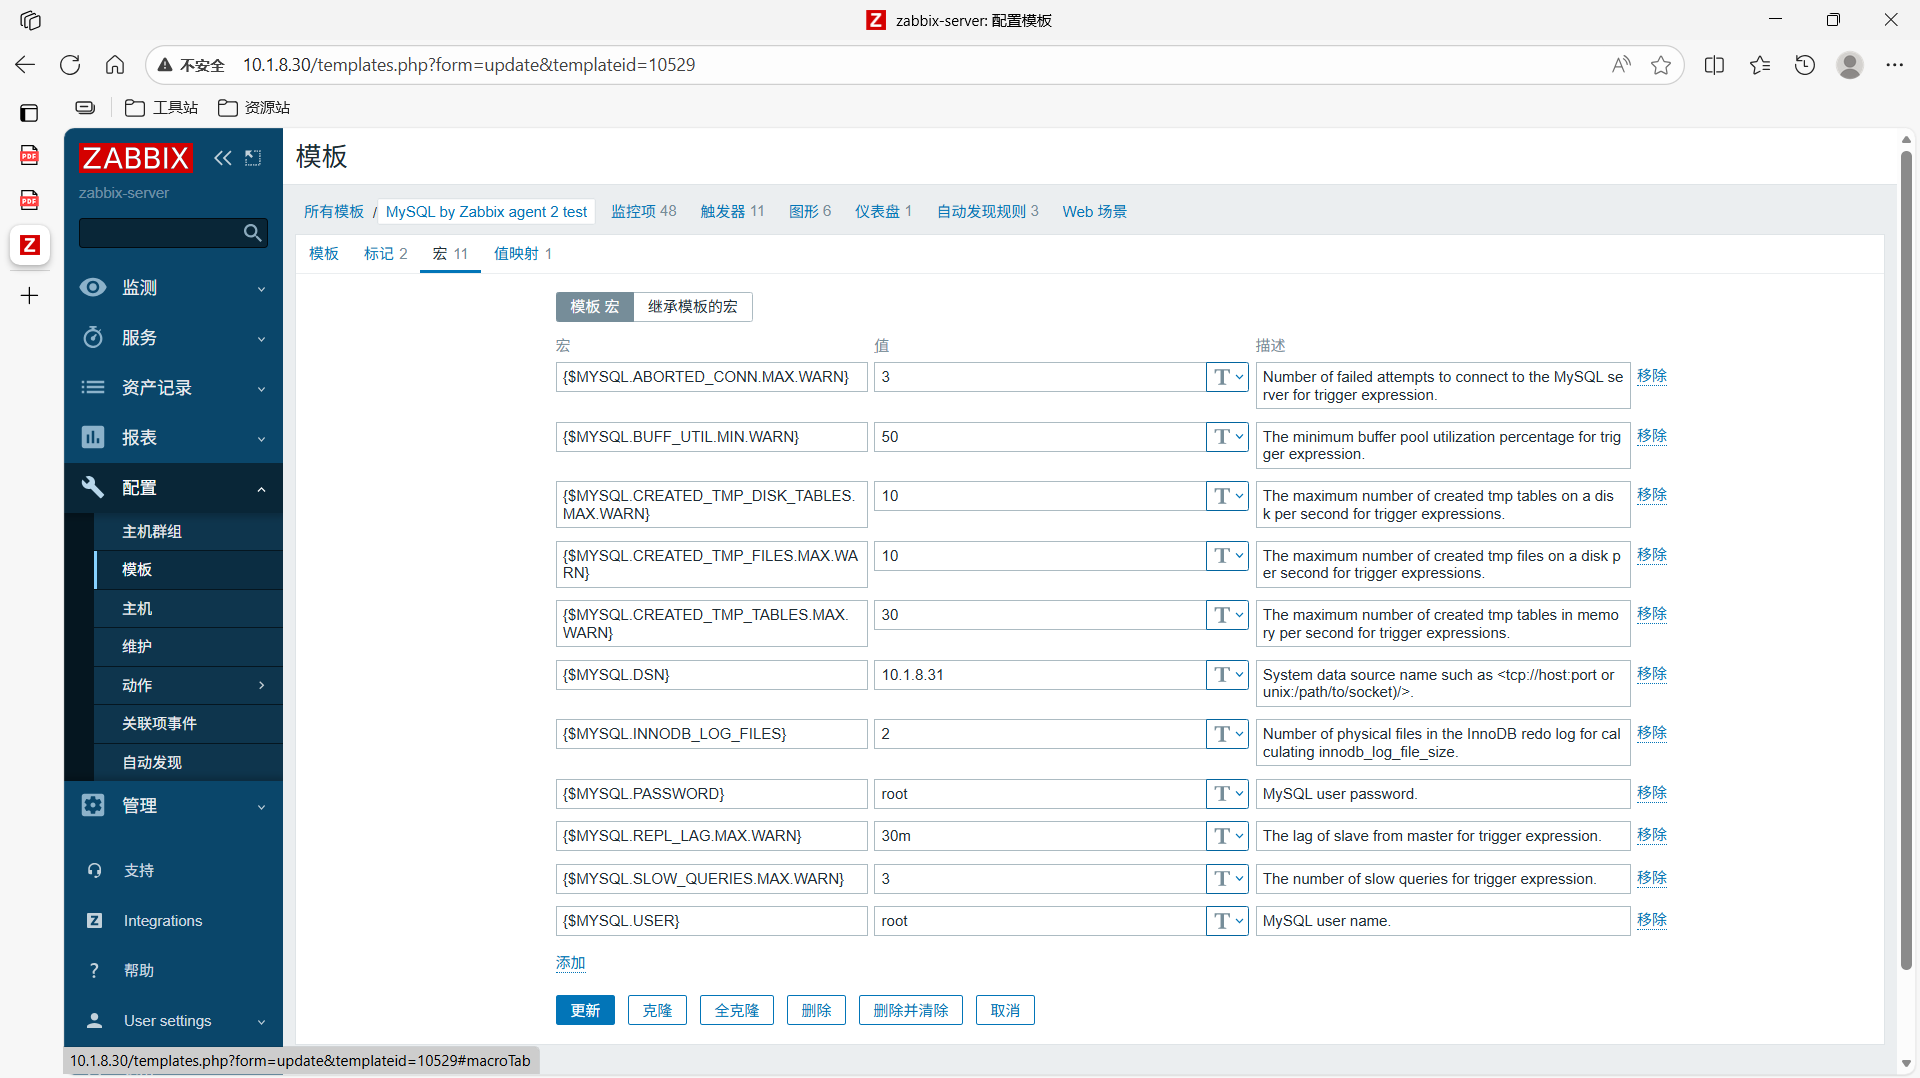The height and width of the screenshot is (1078, 1920).
Task: Open value type dropdown for BUFF_UTIL macro
Action: (1227, 437)
